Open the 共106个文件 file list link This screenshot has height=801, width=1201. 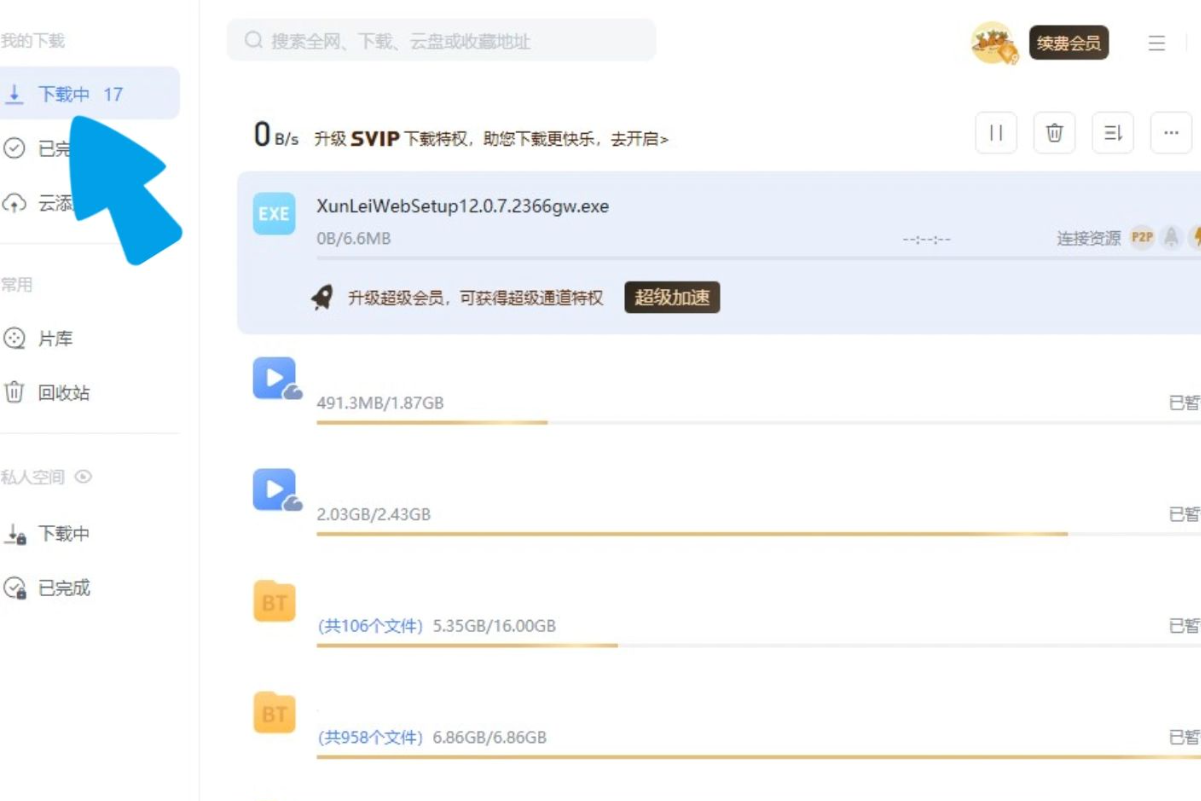[x=371, y=626]
